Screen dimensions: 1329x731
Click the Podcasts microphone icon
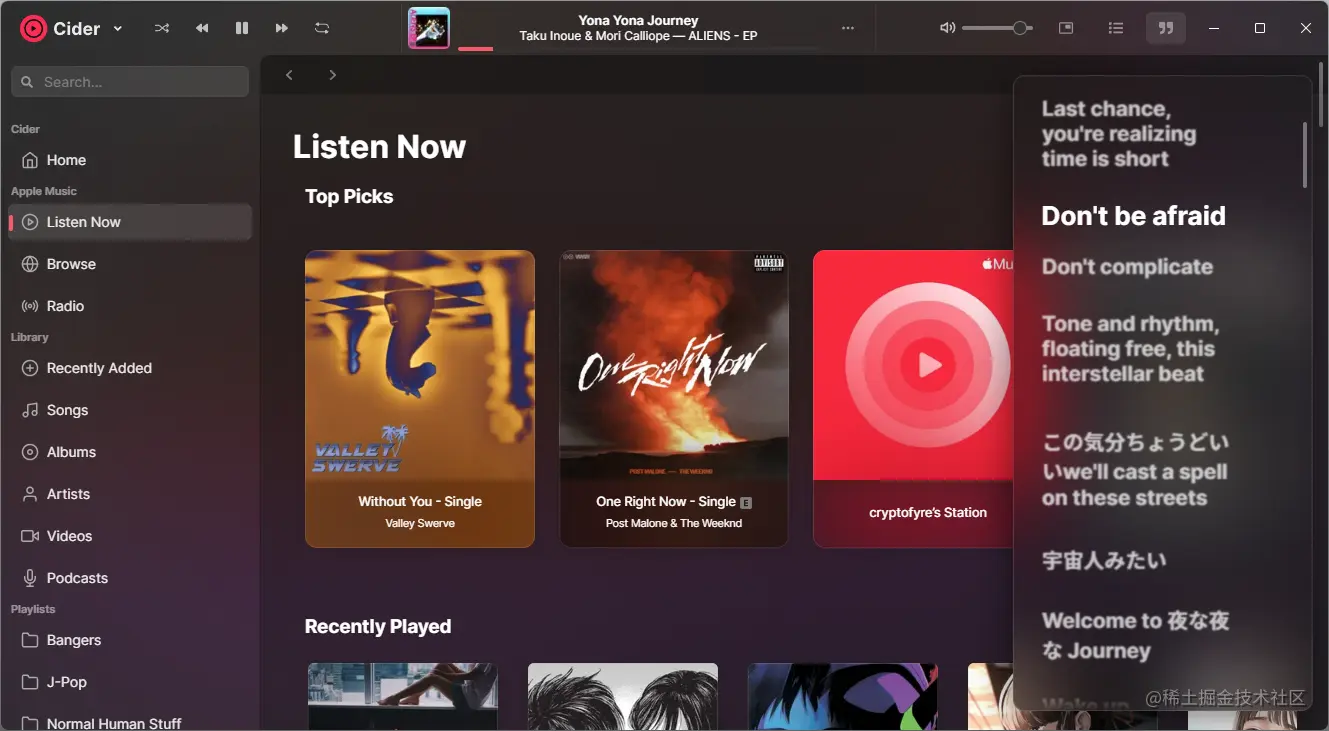tap(30, 578)
